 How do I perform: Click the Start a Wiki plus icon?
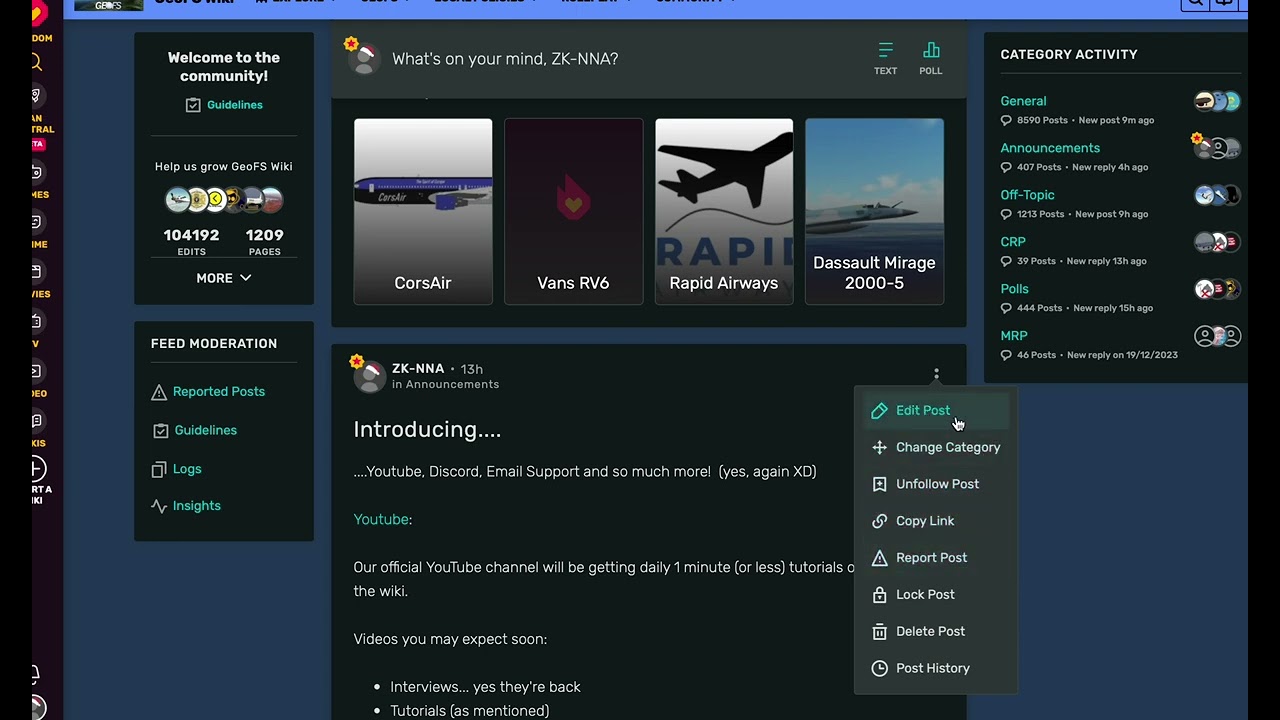tap(38, 468)
